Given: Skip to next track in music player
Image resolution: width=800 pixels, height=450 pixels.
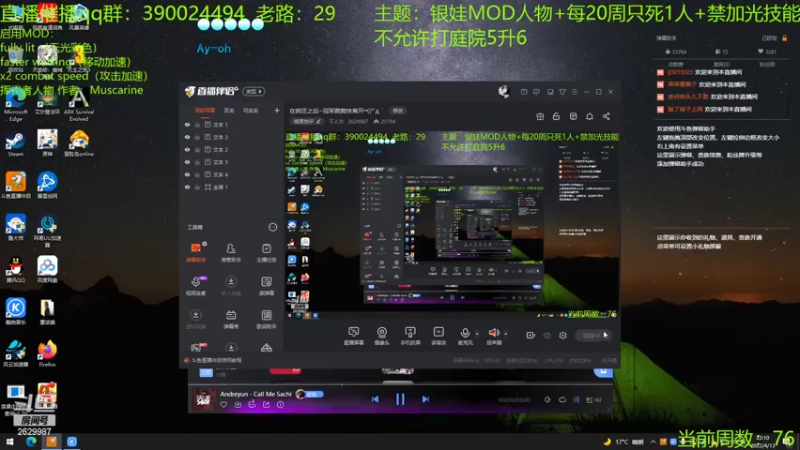Looking at the screenshot, I should pyautogui.click(x=425, y=399).
